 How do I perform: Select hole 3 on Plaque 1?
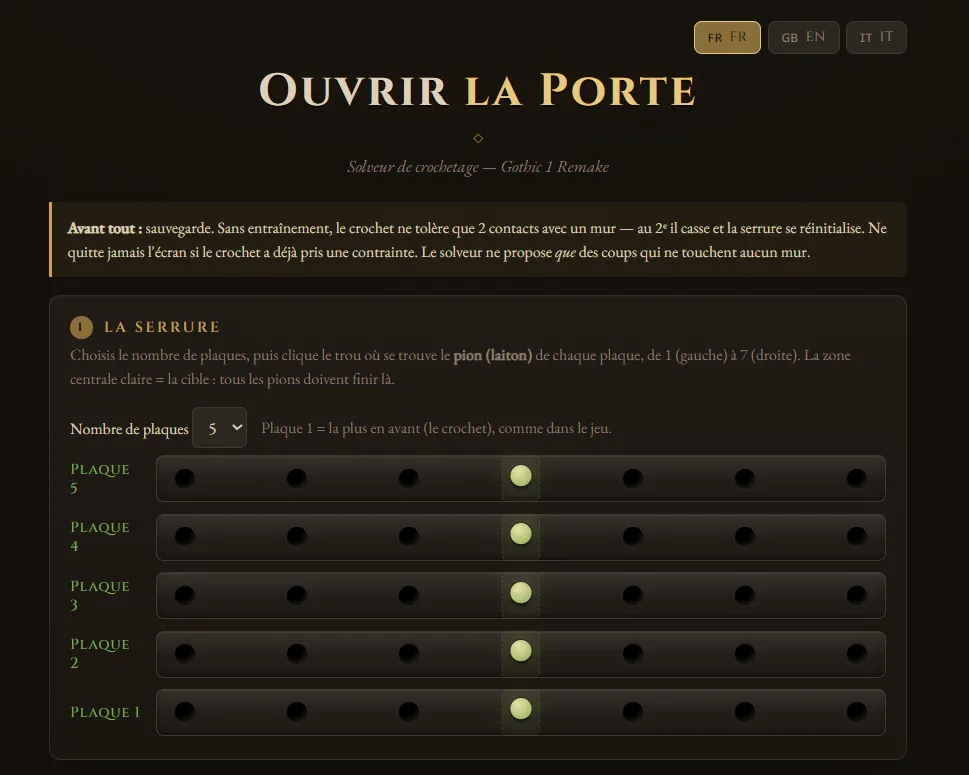pos(408,711)
